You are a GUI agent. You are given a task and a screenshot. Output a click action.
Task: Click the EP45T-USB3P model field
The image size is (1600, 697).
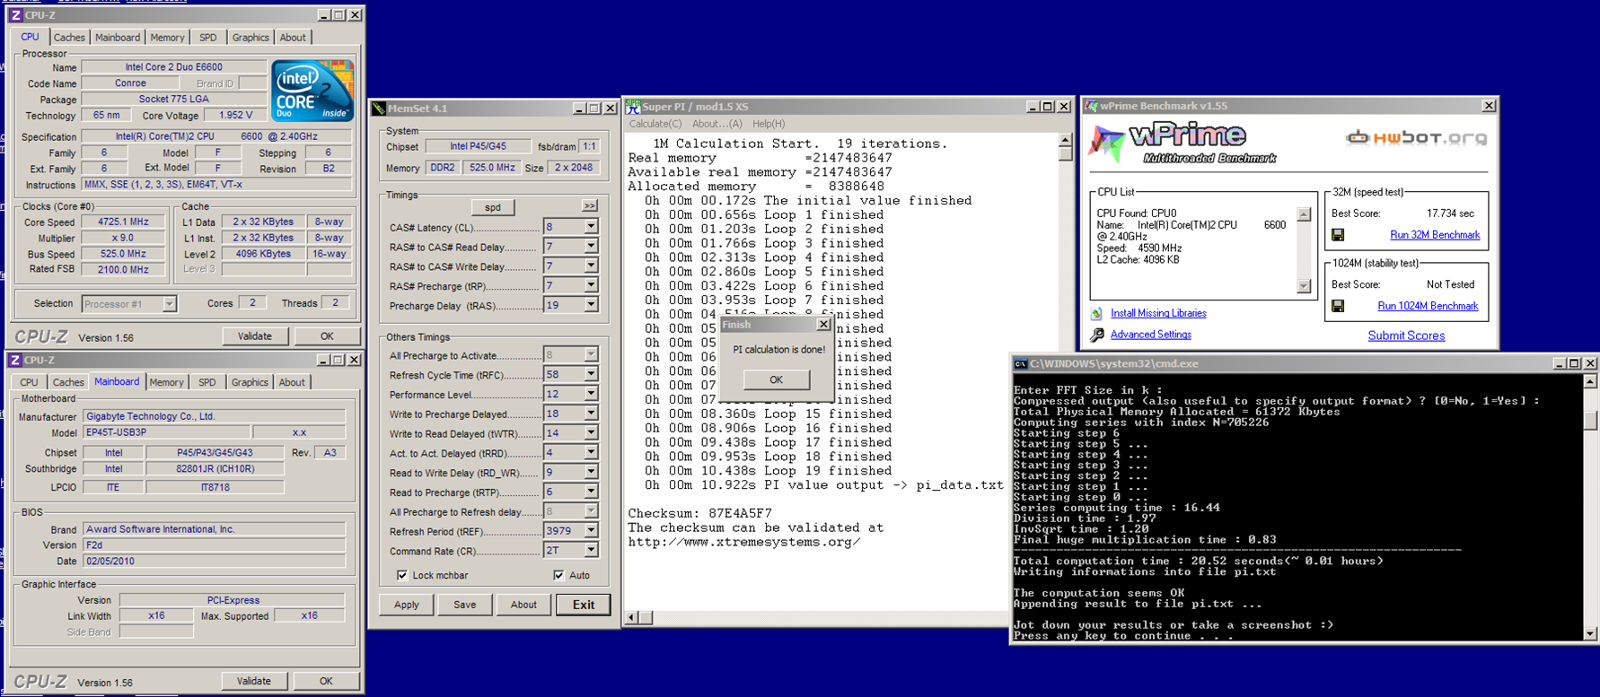click(x=166, y=433)
